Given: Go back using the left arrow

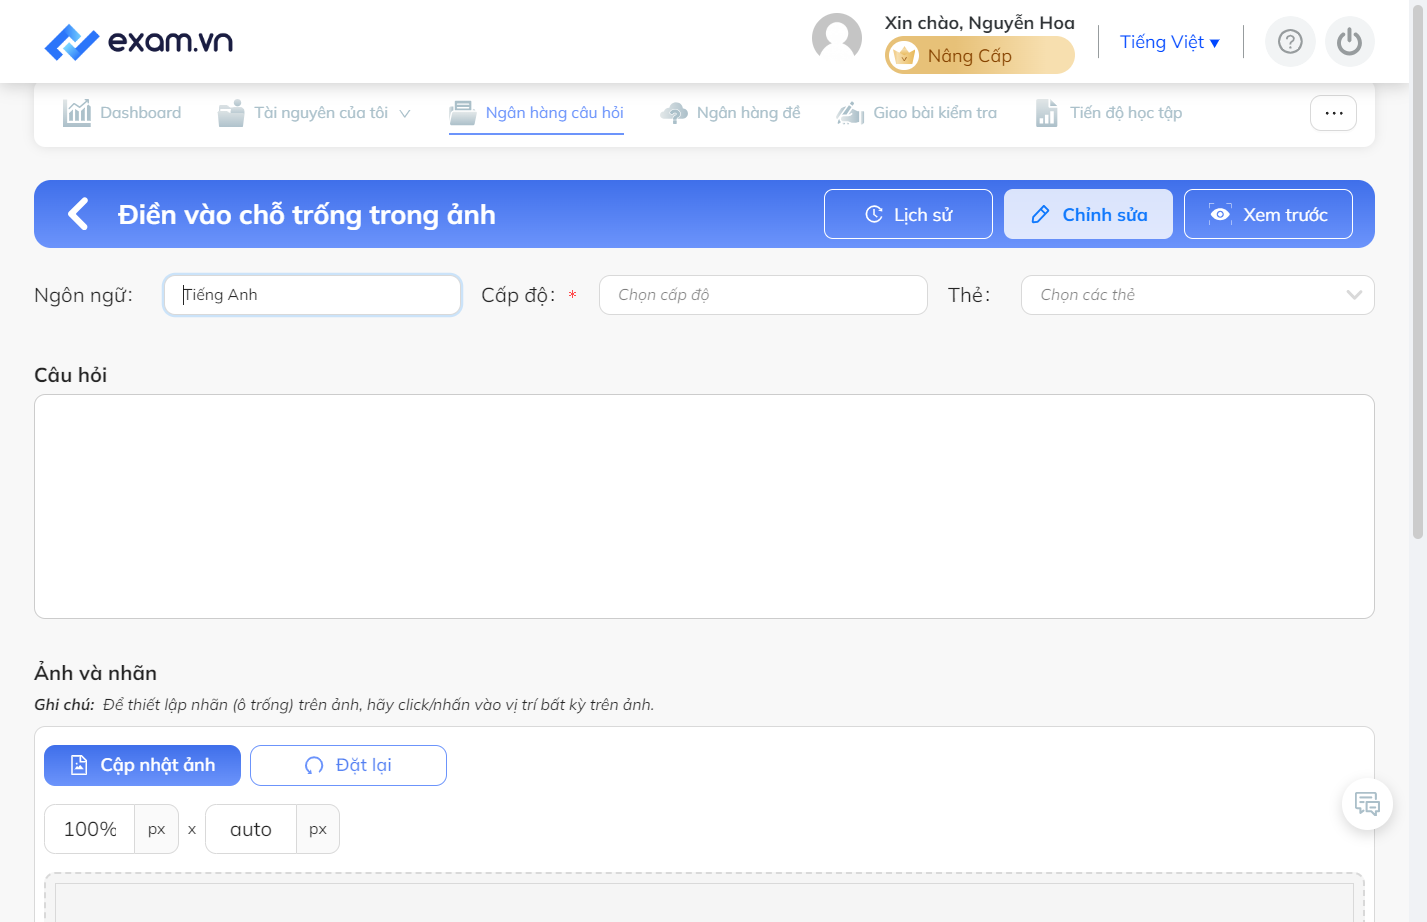Looking at the screenshot, I should coord(78,214).
